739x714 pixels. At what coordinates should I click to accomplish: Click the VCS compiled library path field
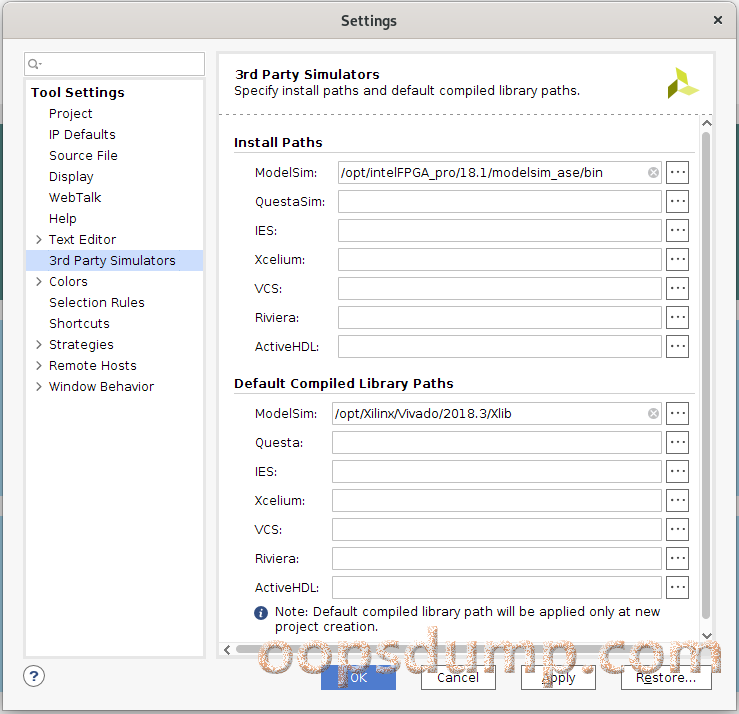(497, 529)
